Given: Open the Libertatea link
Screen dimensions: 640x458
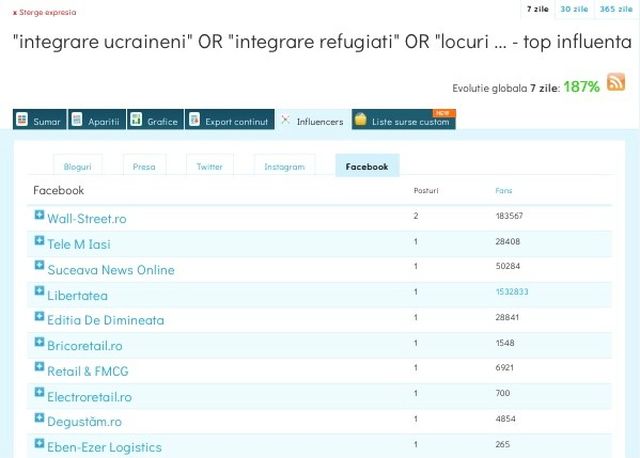Looking at the screenshot, I should pos(78,296).
